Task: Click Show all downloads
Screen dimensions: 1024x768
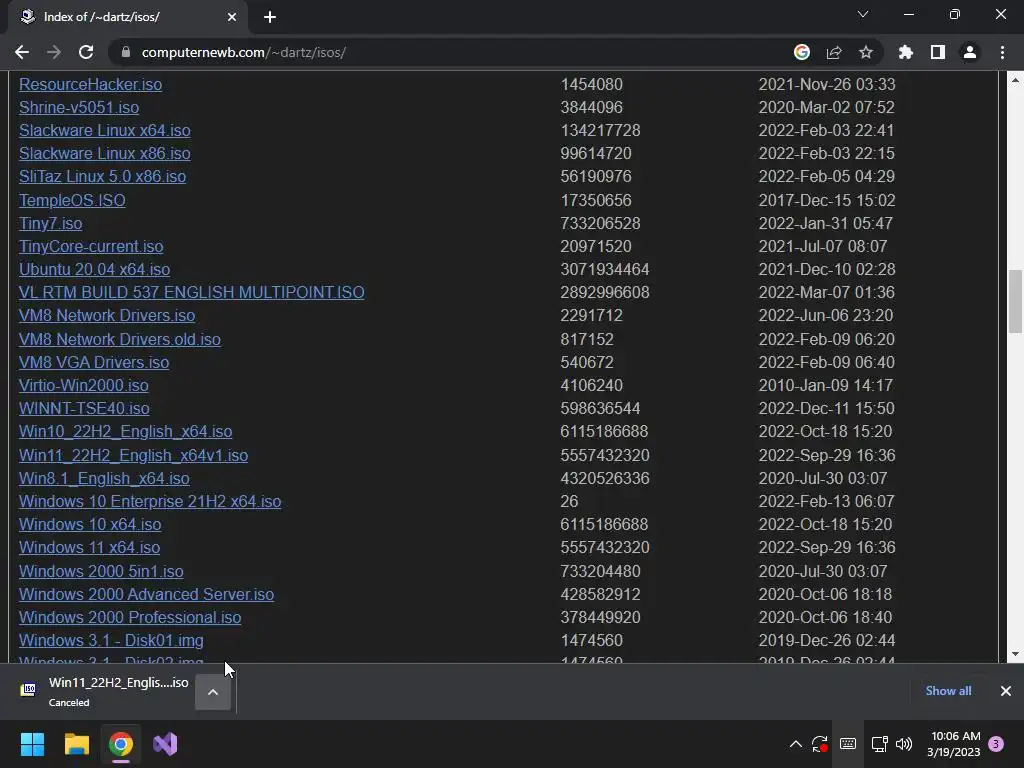Action: pyautogui.click(x=948, y=691)
